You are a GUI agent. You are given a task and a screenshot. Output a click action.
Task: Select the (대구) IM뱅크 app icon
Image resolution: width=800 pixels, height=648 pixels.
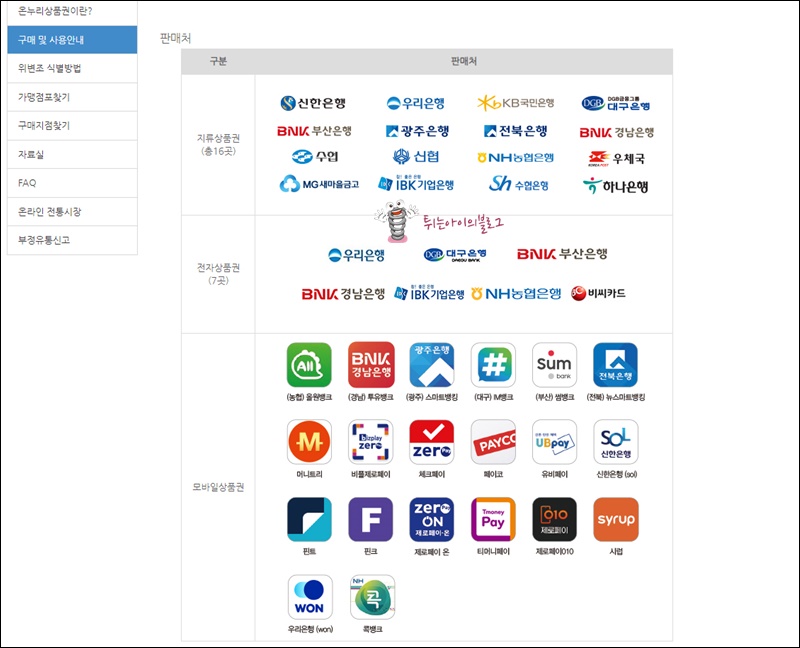coord(493,365)
